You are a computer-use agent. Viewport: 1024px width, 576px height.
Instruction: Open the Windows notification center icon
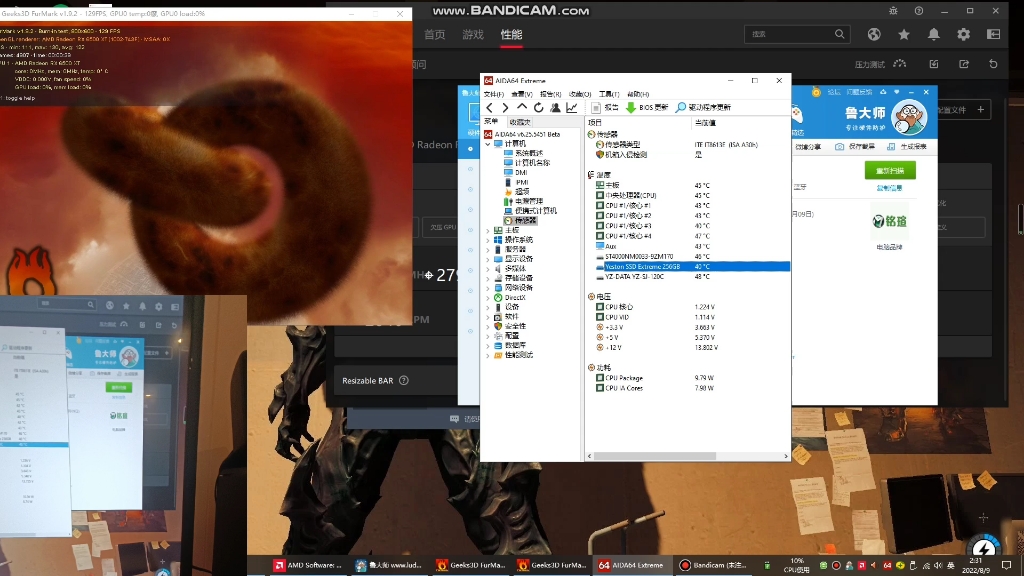[x=1006, y=566]
